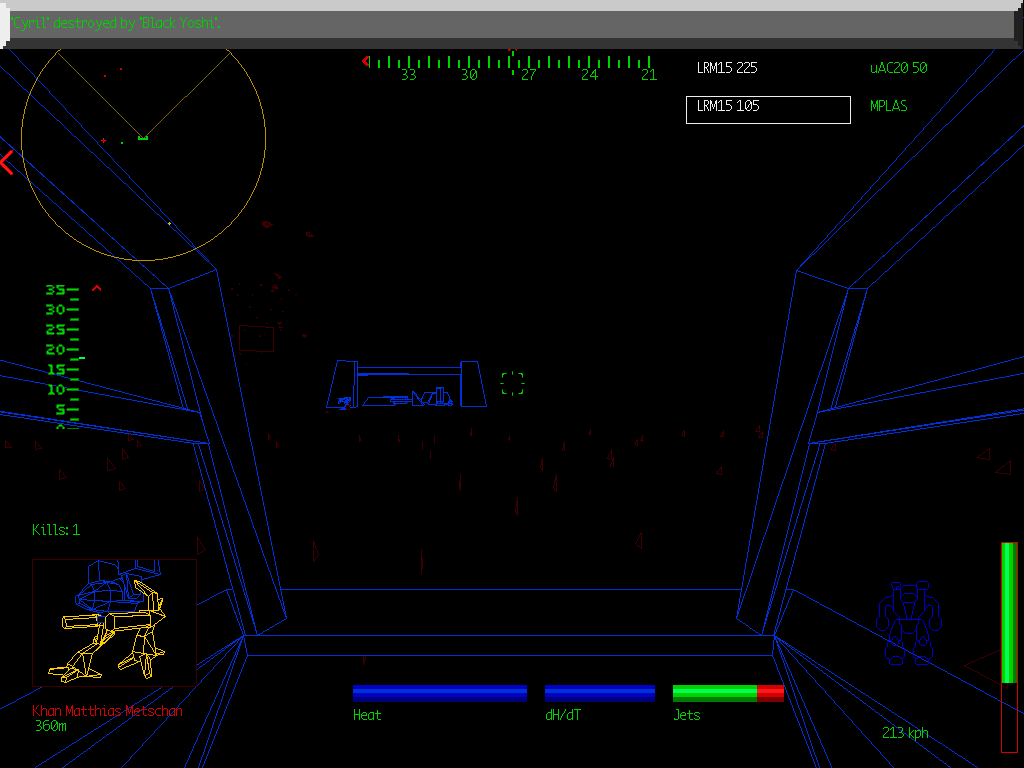The height and width of the screenshot is (768, 1024).
Task: Collapse the targeted mech wireframe panel
Action: (114, 622)
